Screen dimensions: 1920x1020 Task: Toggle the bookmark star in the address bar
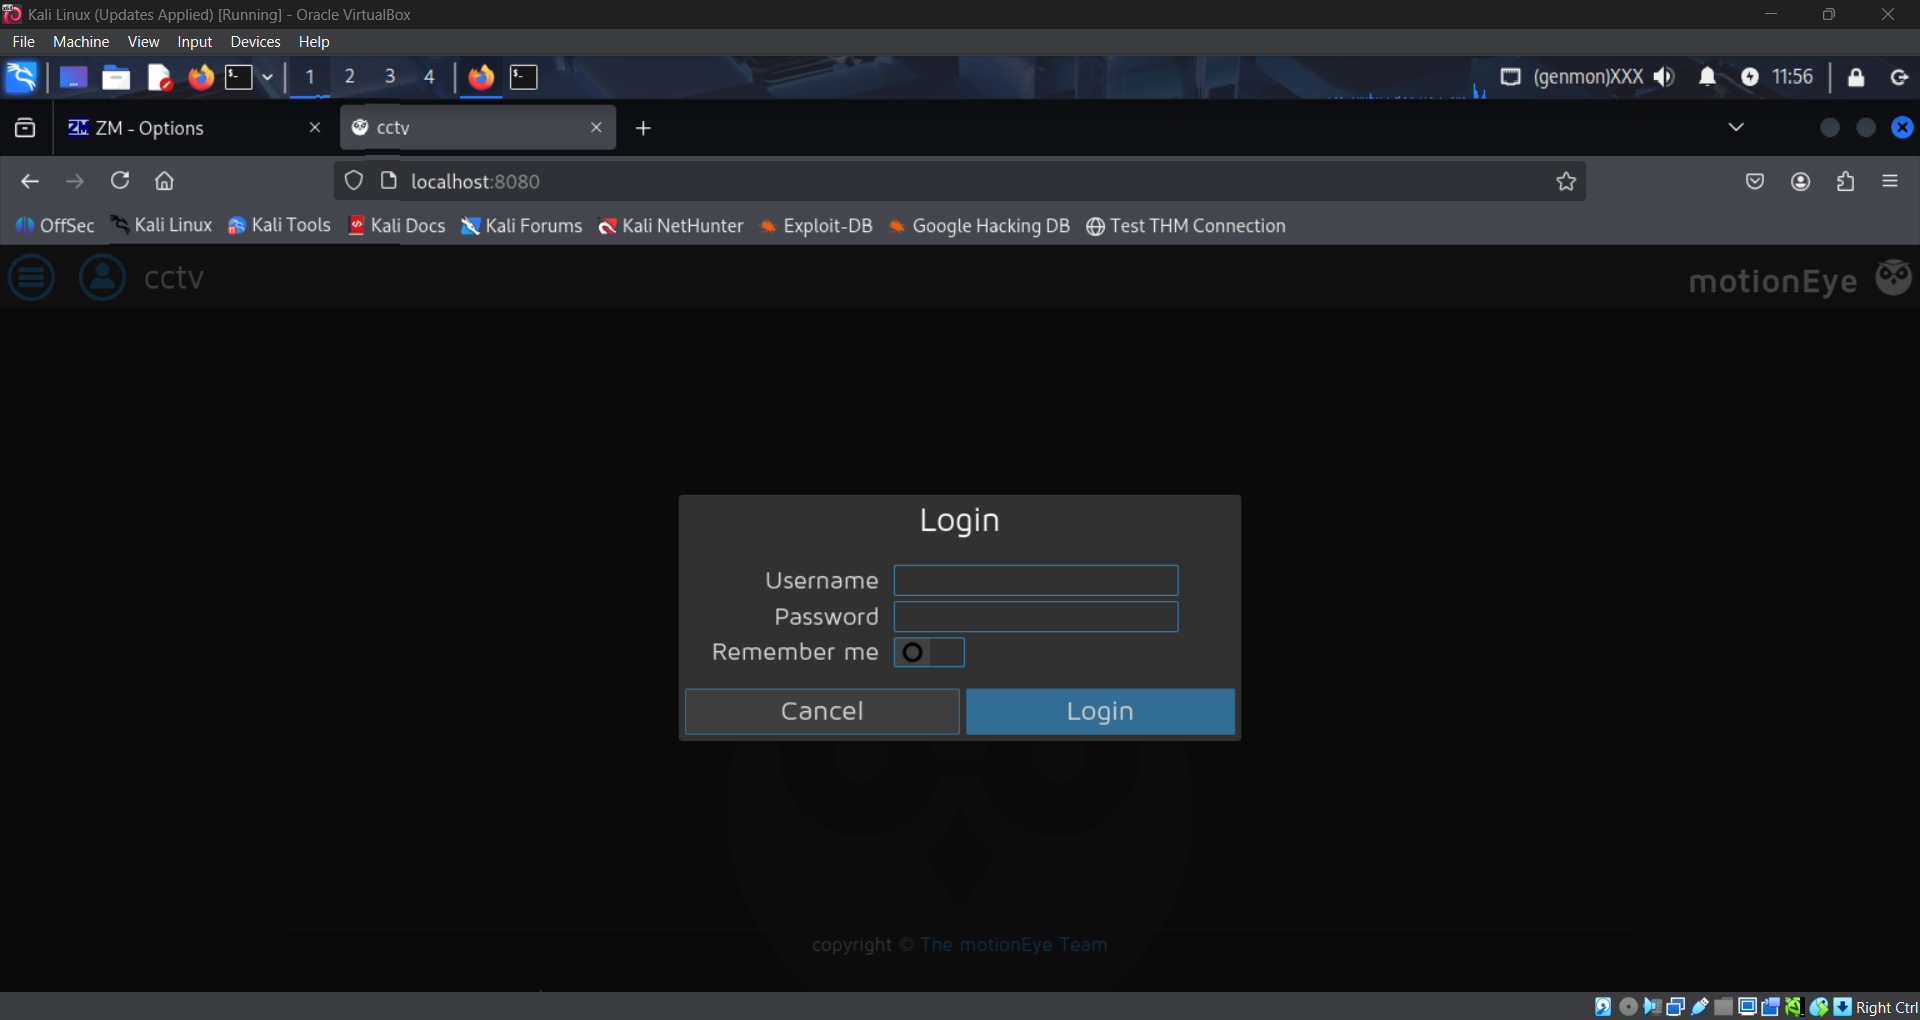(x=1567, y=181)
